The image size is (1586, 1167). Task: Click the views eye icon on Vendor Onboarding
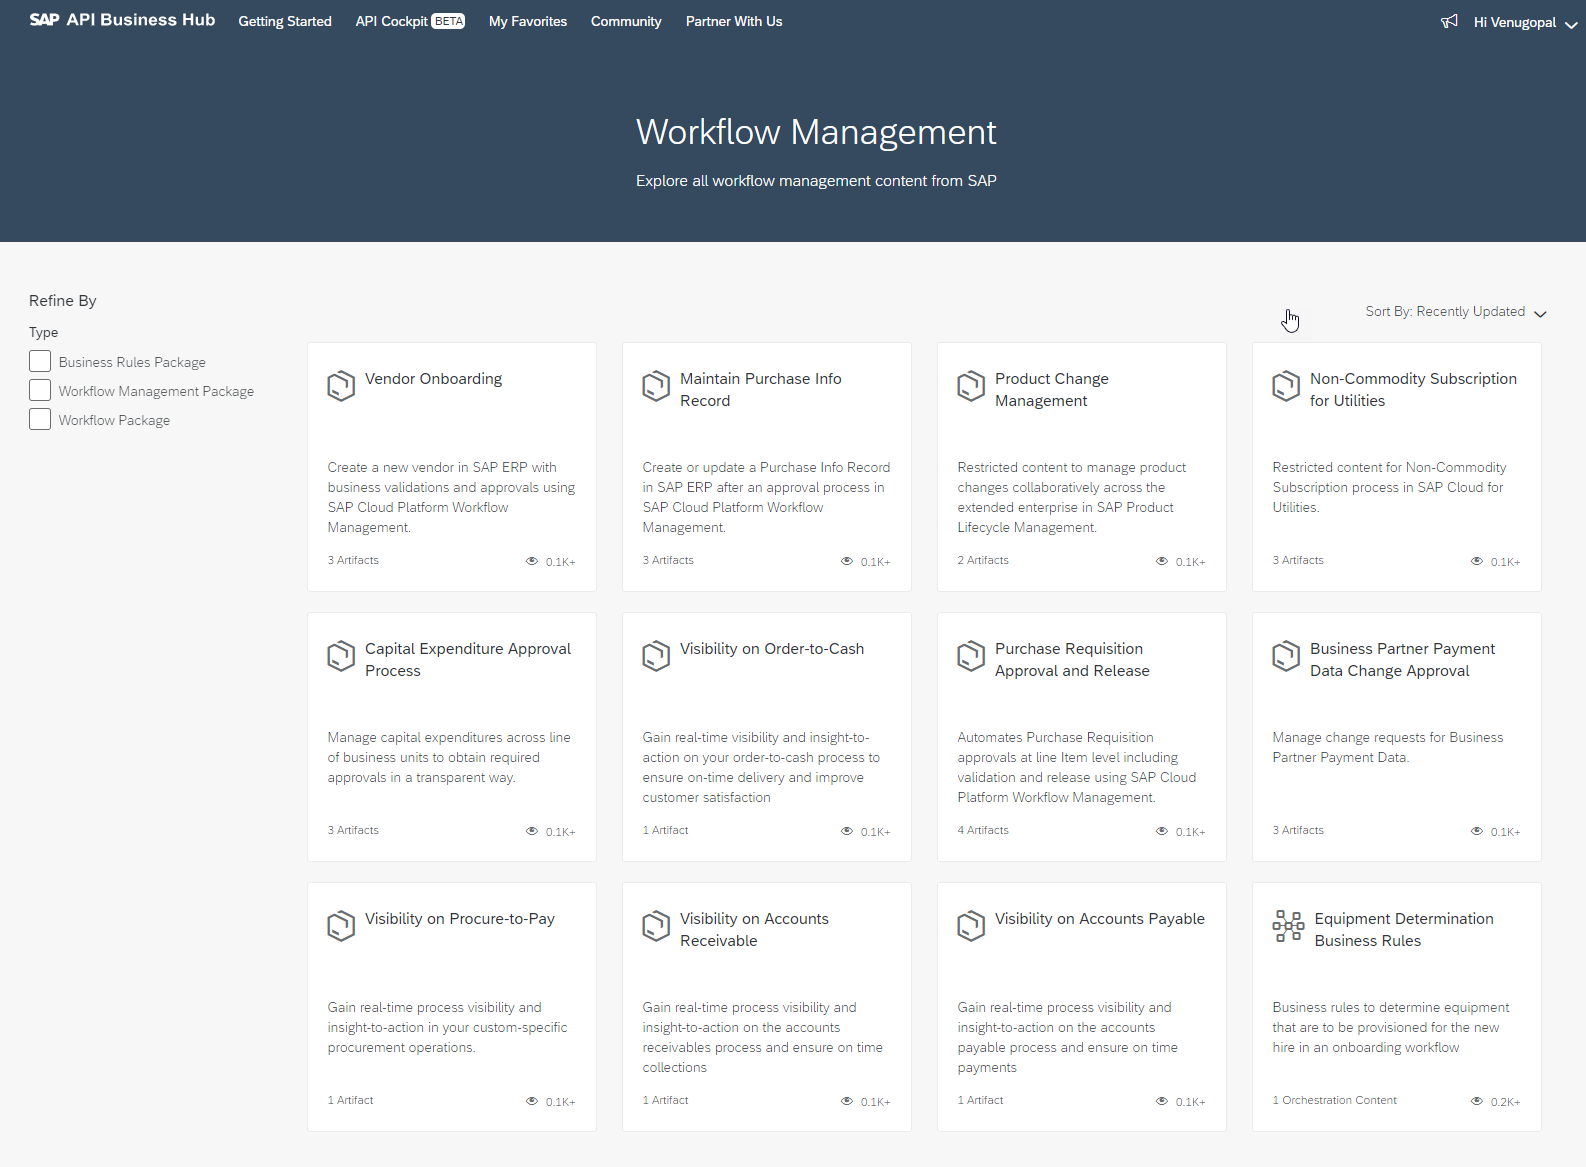click(532, 561)
